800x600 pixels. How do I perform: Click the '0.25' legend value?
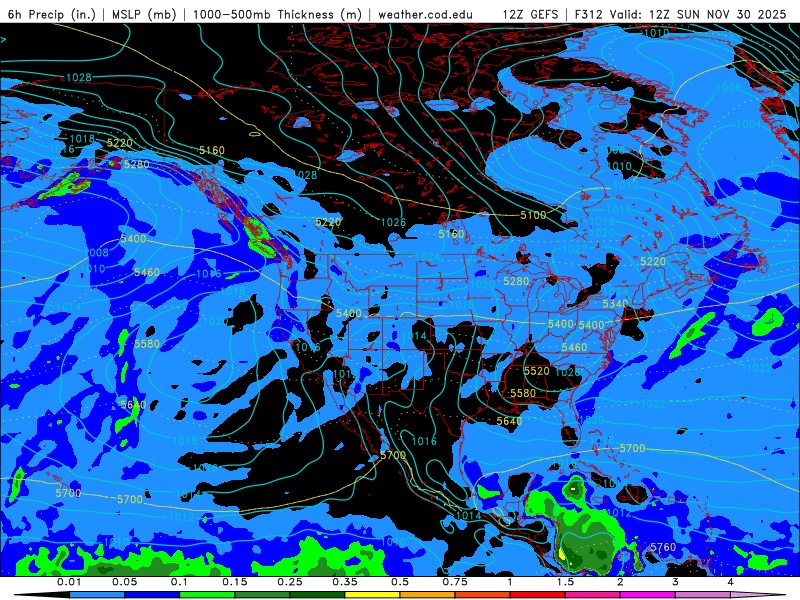coord(290,582)
